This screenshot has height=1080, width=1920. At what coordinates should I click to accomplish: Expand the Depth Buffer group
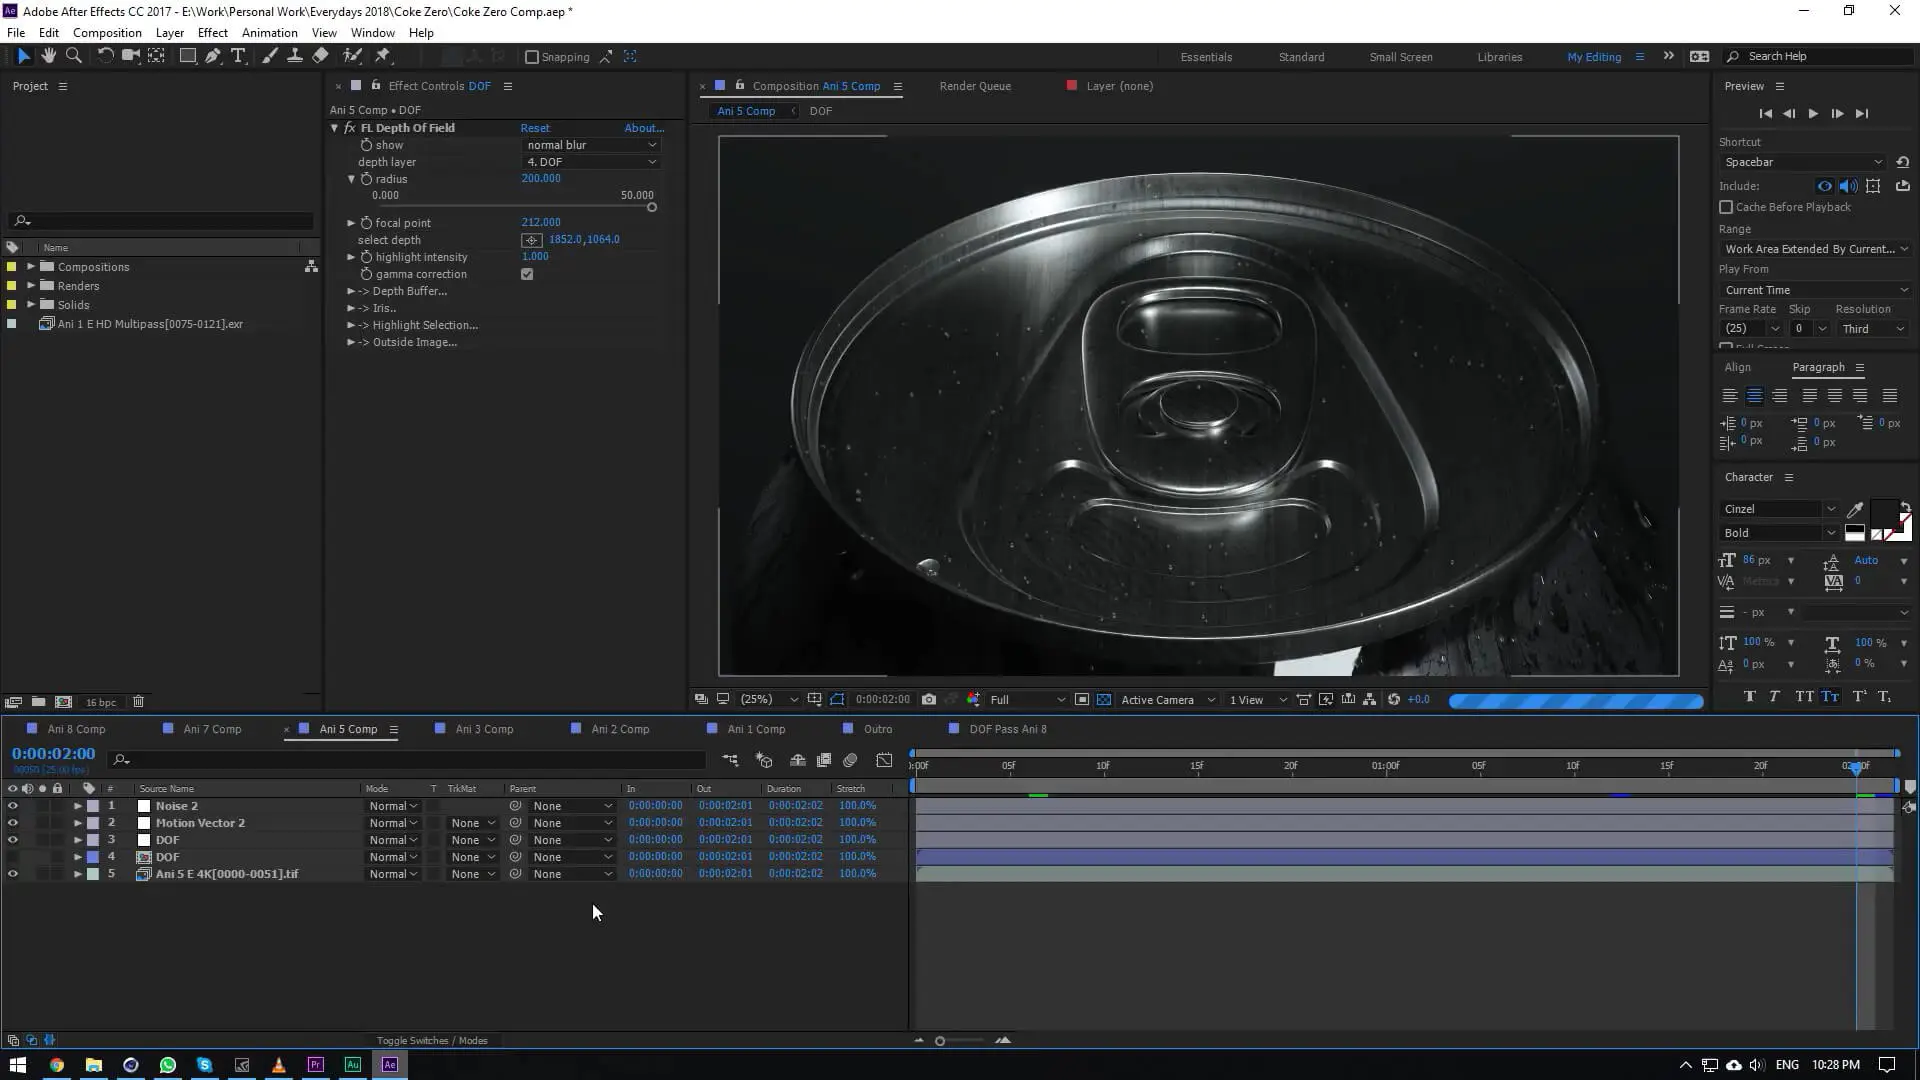click(351, 291)
